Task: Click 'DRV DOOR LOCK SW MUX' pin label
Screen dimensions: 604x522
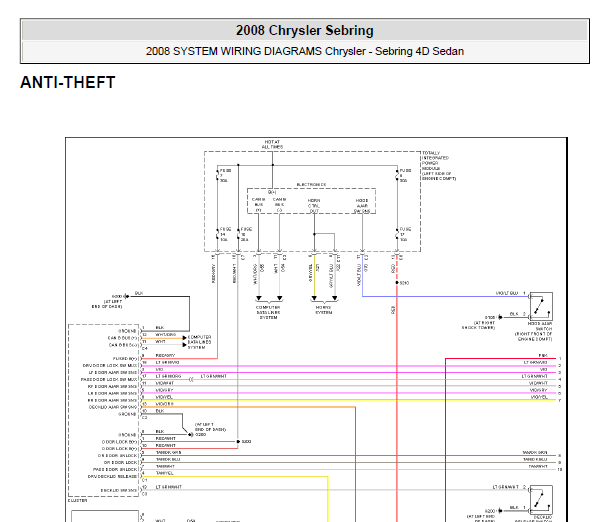Action: [x=110, y=366]
